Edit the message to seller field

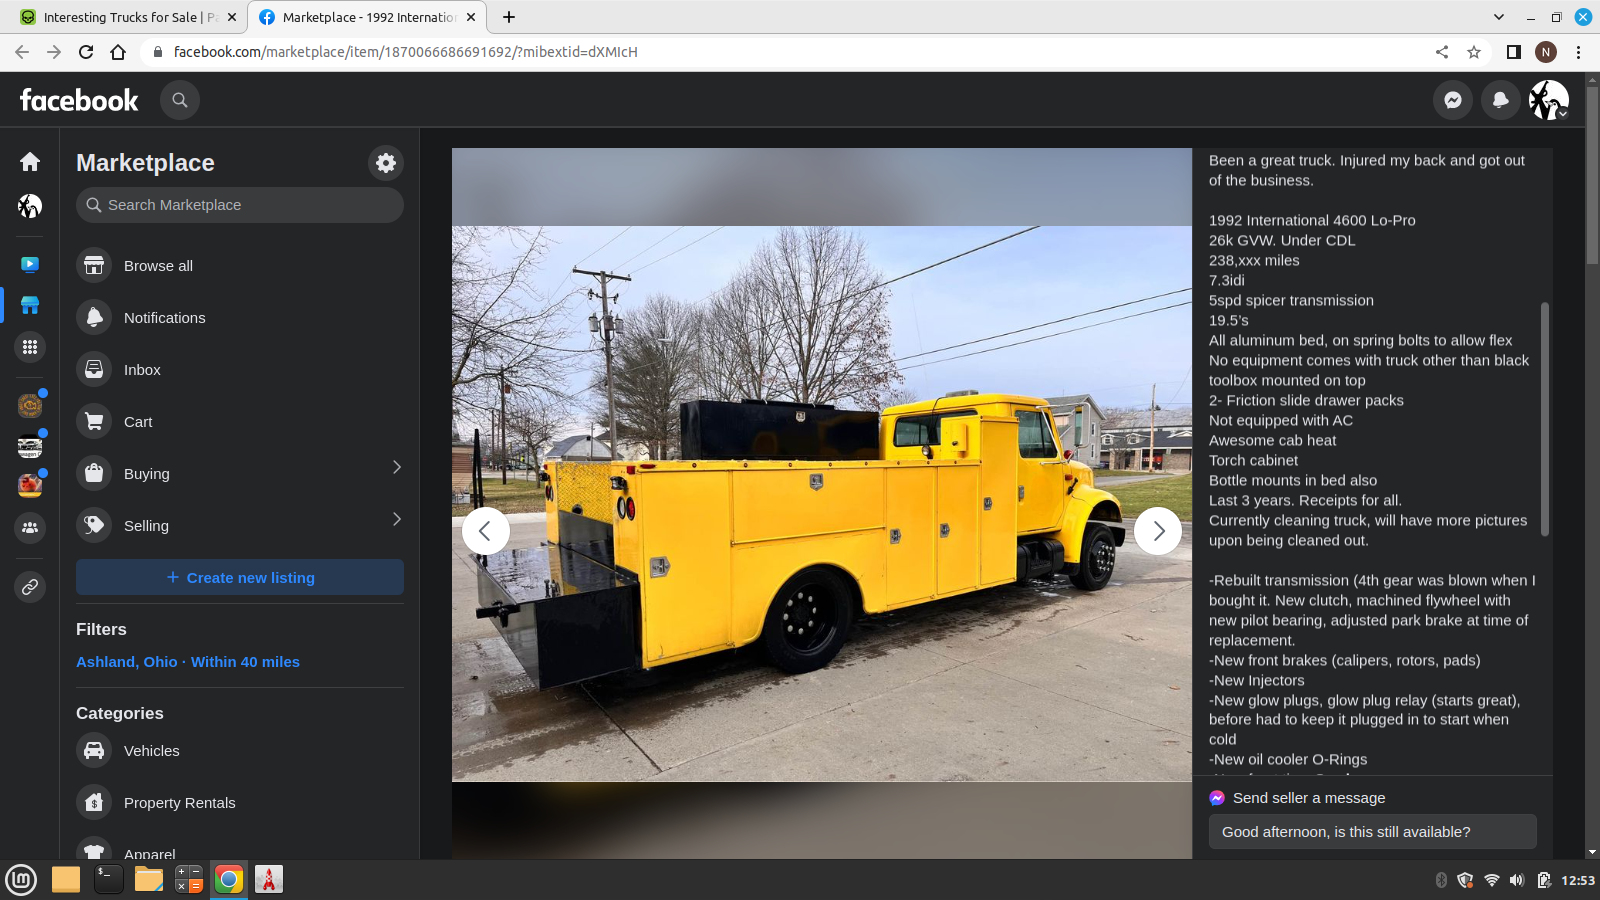1372,832
